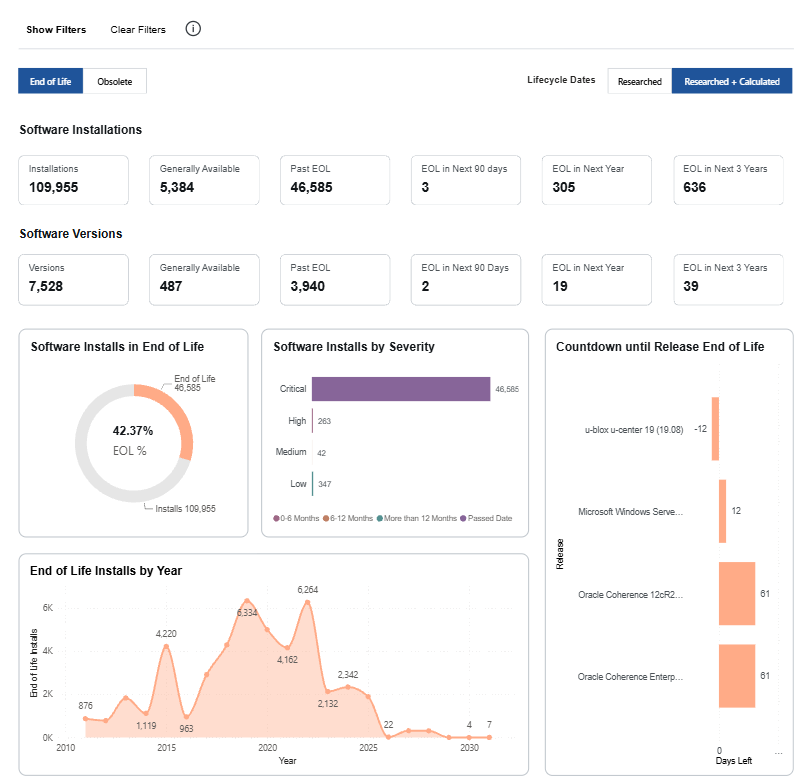Switch to Obsolete view

tap(115, 81)
